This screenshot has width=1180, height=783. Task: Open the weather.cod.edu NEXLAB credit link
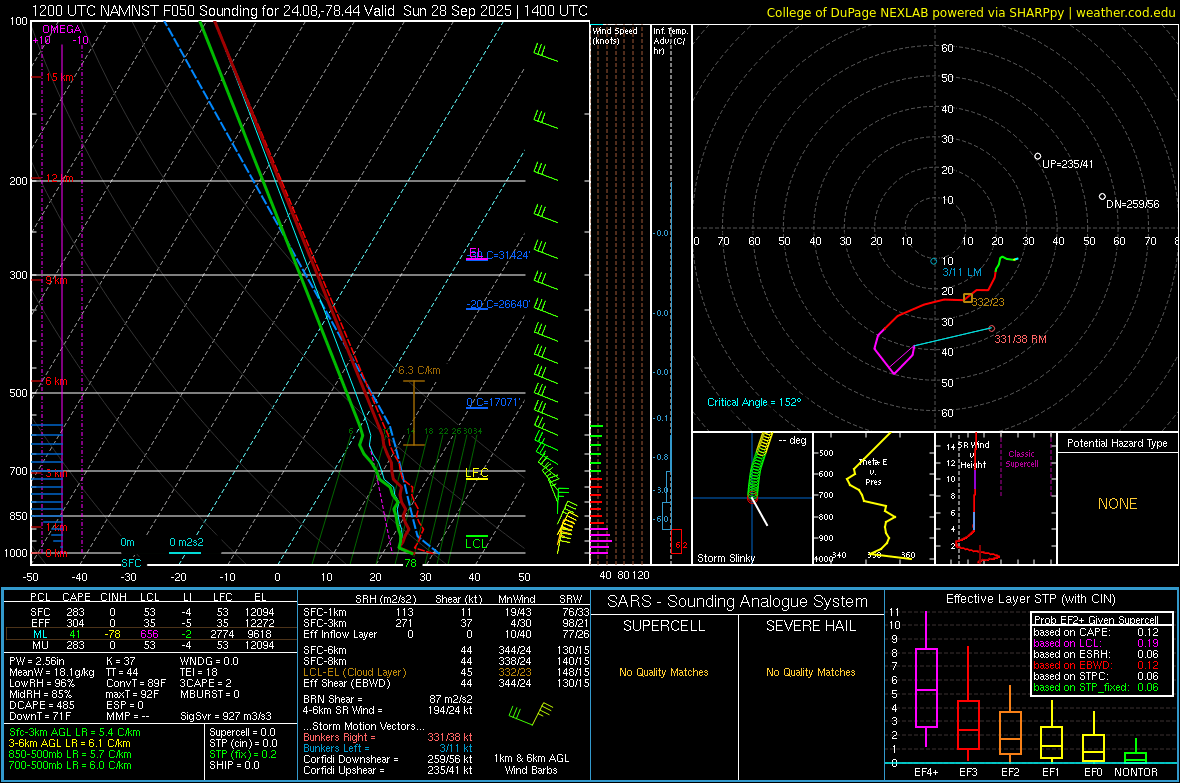click(970, 12)
